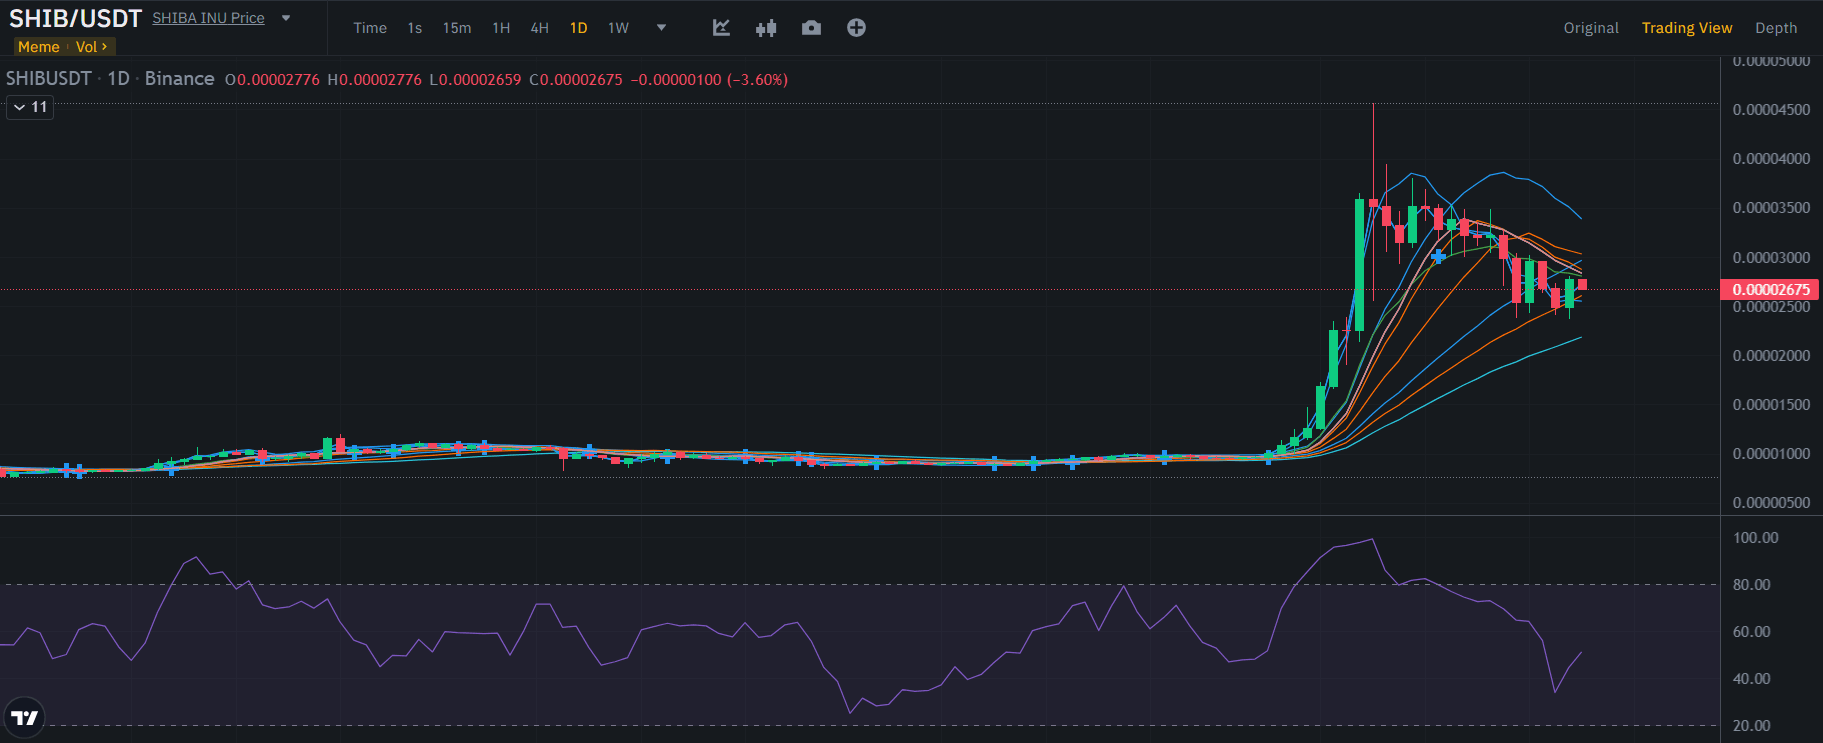1823x743 pixels.
Task: Click the candlestick chart style icon
Action: [766, 28]
